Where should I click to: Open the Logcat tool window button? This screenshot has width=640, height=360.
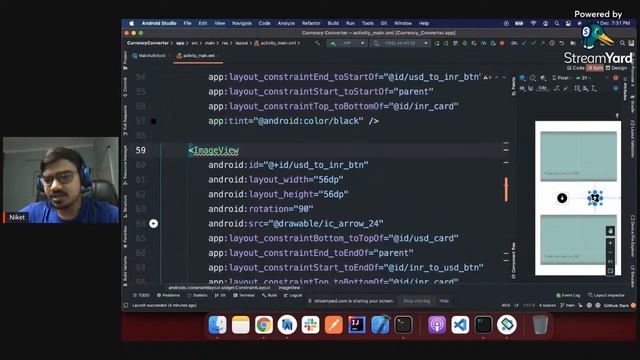click(x=293, y=295)
